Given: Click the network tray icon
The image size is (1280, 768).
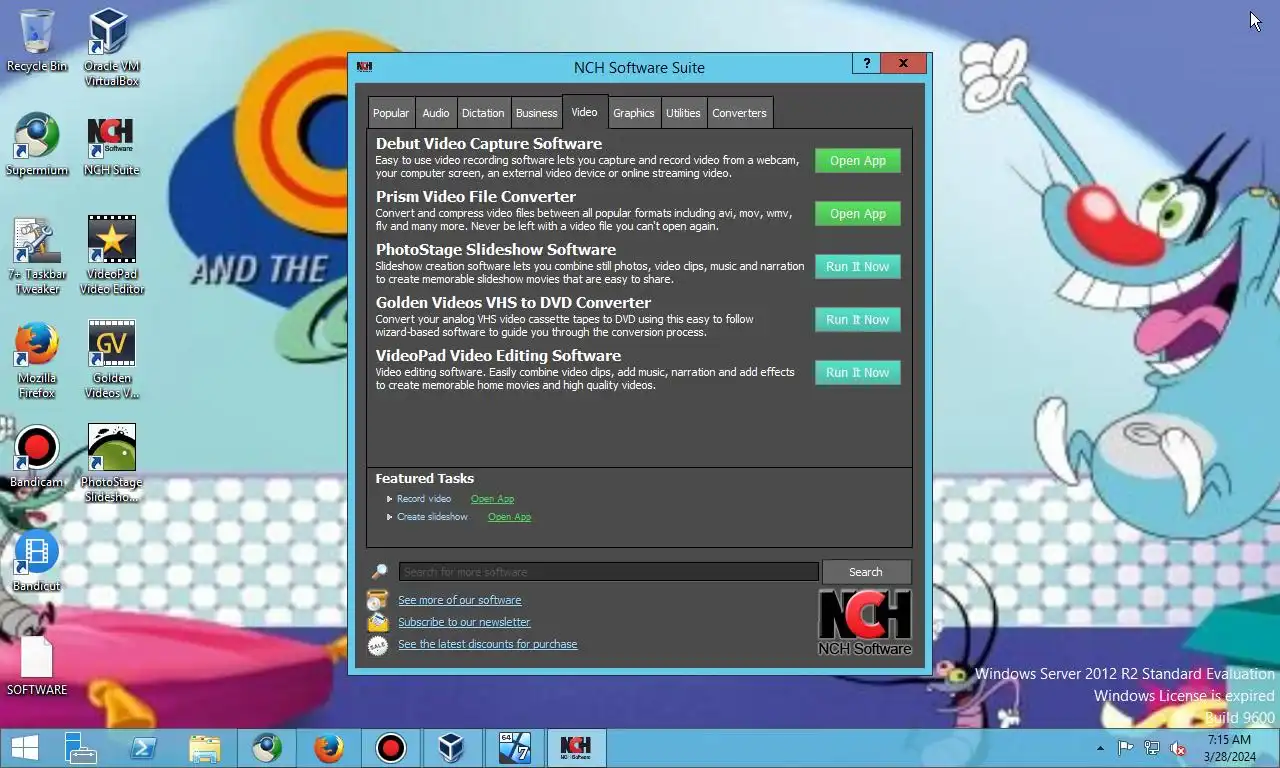Looking at the screenshot, I should tap(1152, 748).
